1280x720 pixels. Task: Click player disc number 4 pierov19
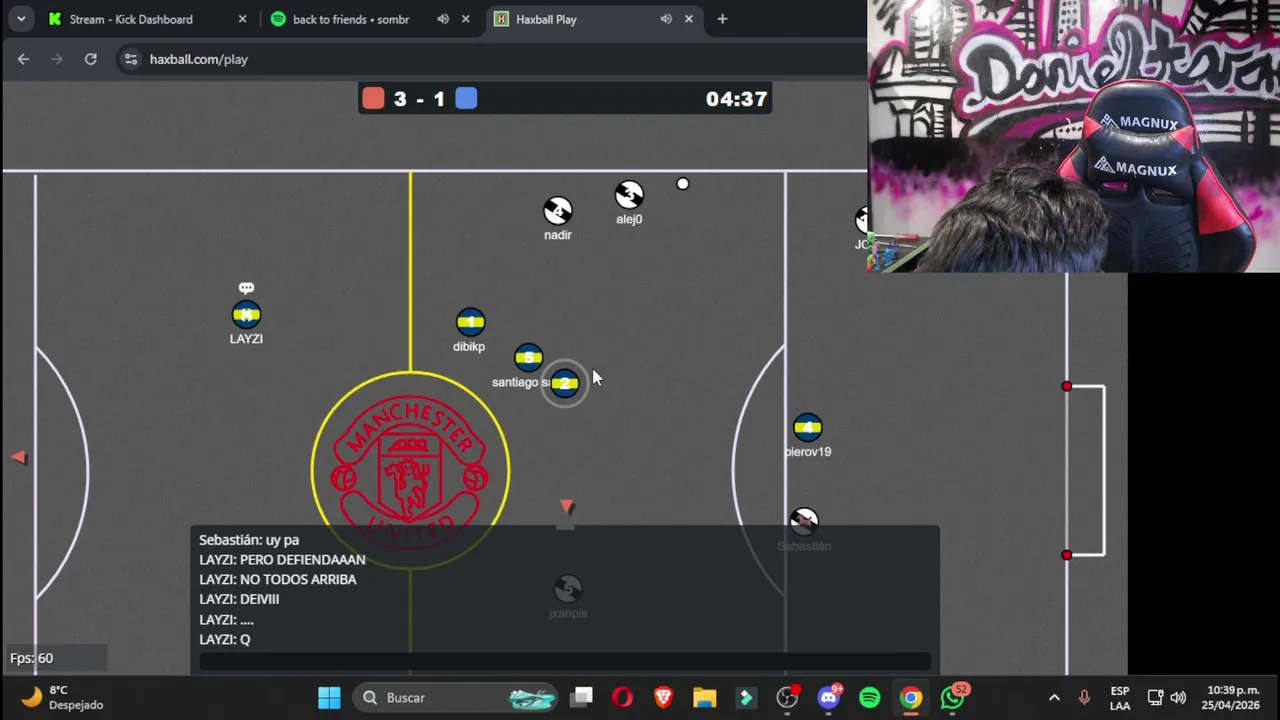coord(807,428)
